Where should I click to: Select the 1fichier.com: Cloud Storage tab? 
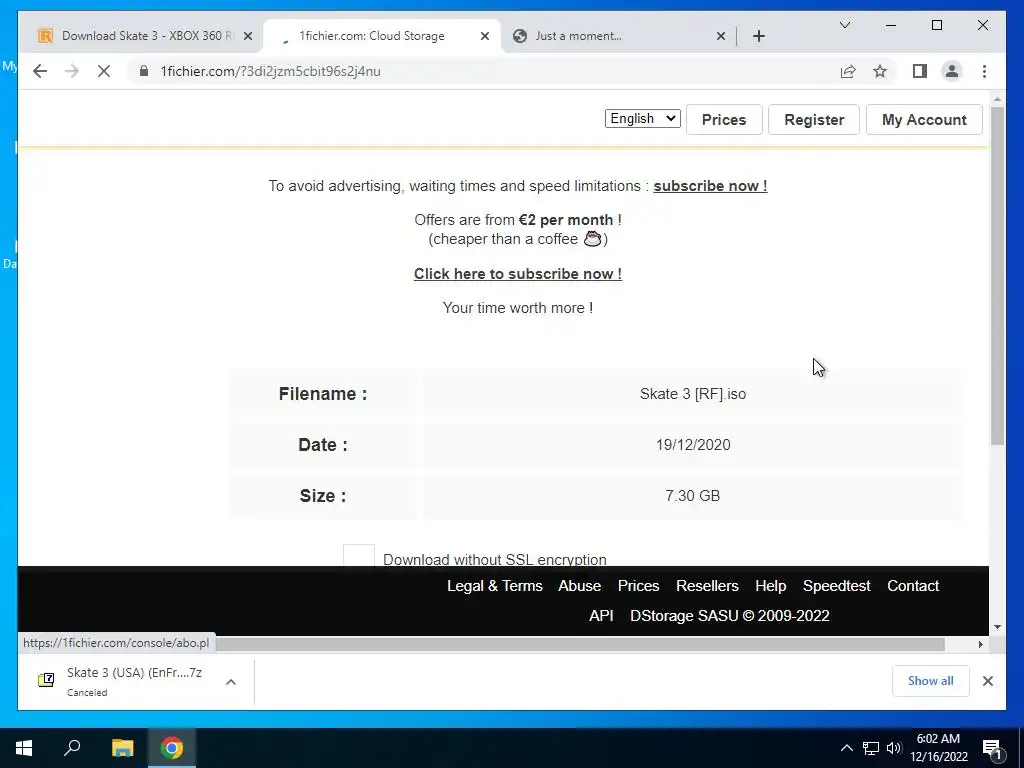point(382,36)
